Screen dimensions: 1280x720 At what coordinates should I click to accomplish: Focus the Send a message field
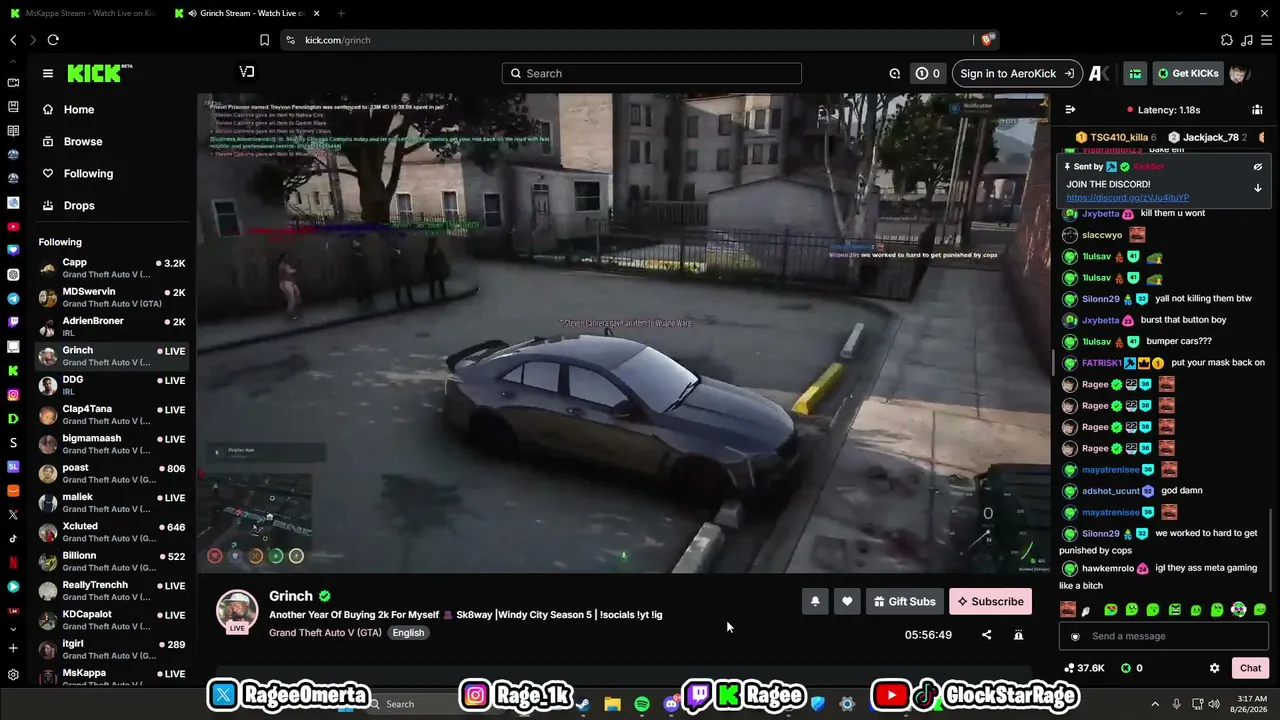click(1164, 636)
